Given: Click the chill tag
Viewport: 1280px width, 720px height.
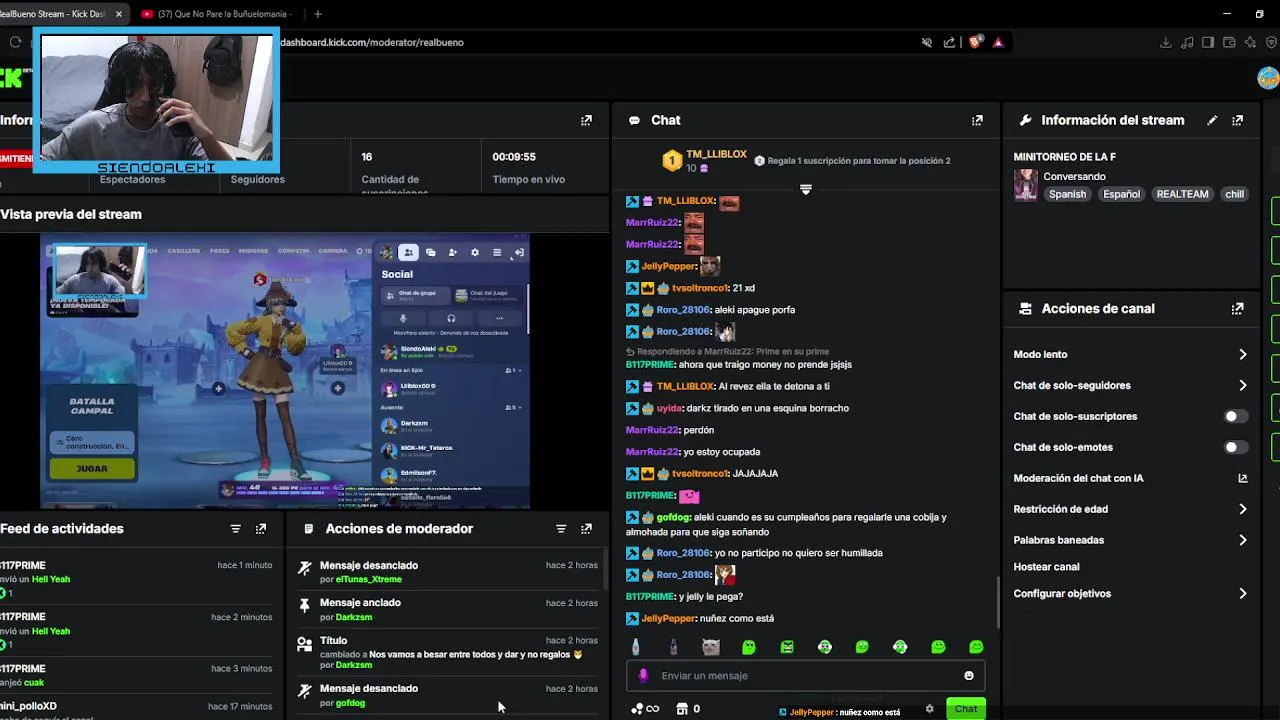Looking at the screenshot, I should [x=1235, y=194].
